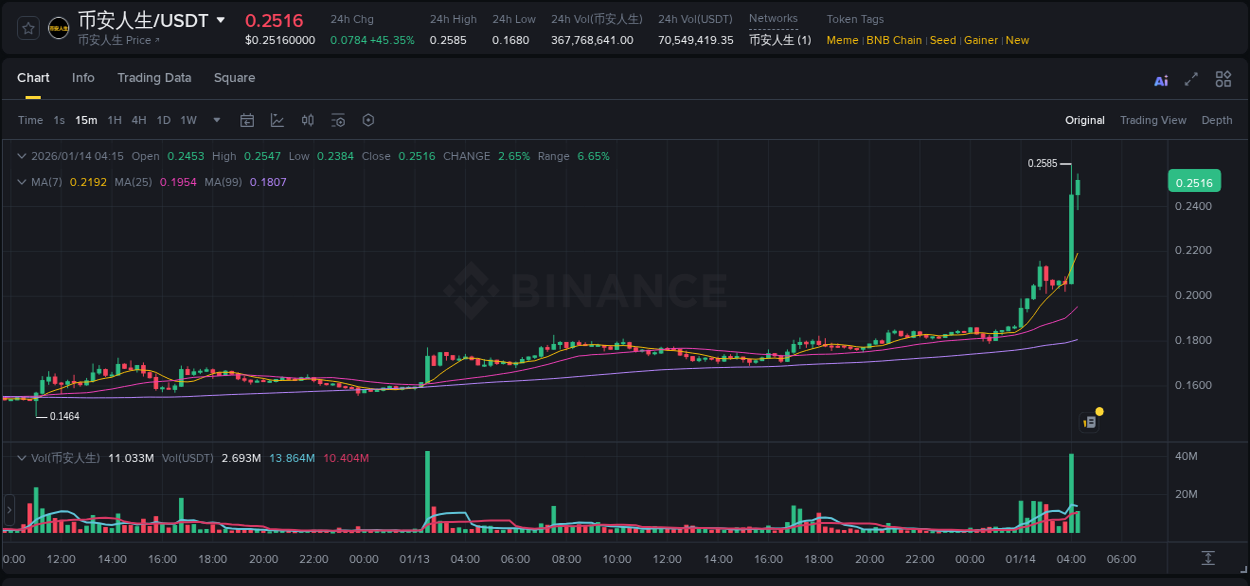The height and width of the screenshot is (586, 1250).
Task: Collapse the Vol indicator panel
Action: tap(21, 456)
